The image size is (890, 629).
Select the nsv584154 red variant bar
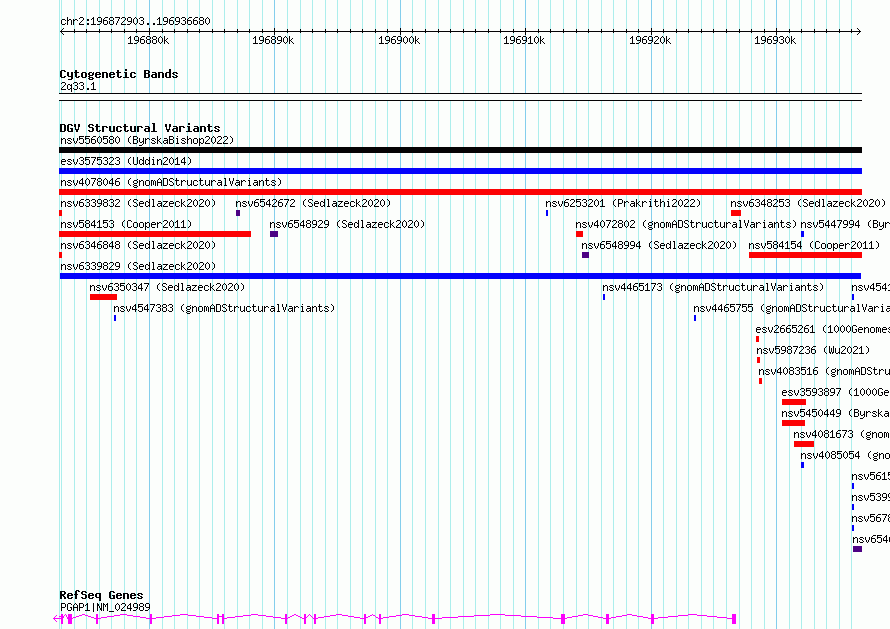tap(805, 255)
